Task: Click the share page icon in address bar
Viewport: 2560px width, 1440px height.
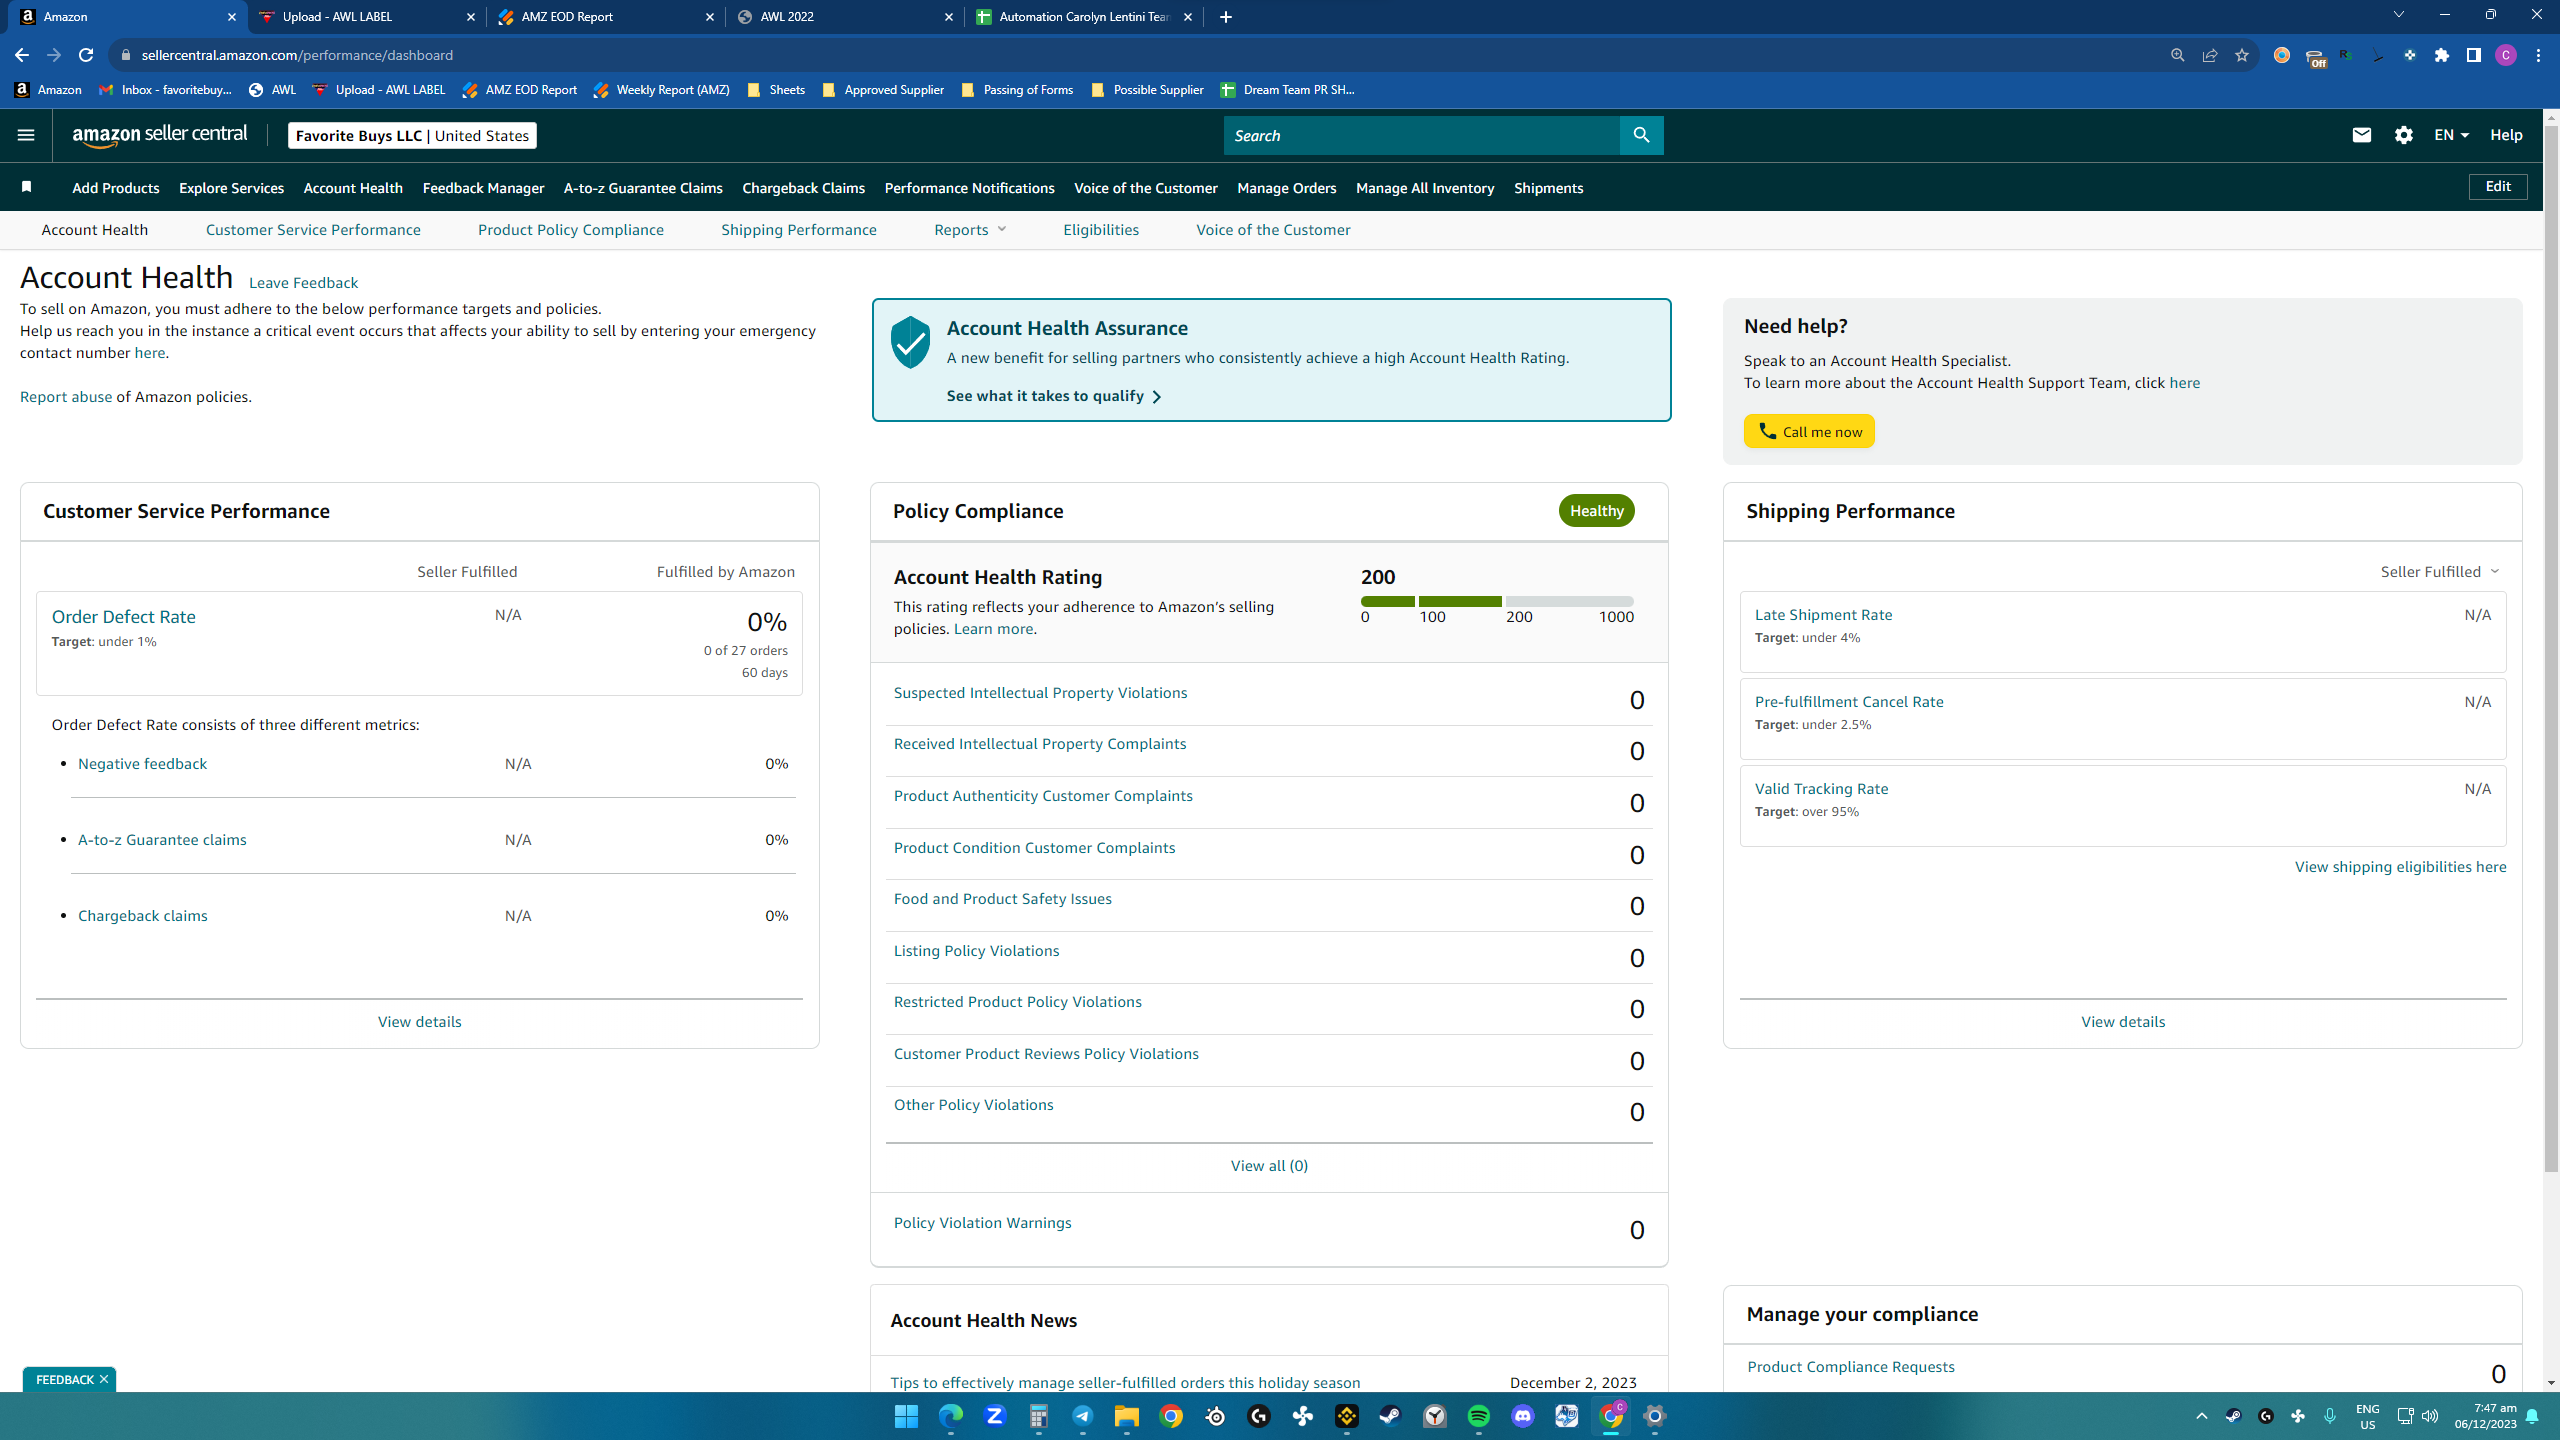Action: (2210, 55)
